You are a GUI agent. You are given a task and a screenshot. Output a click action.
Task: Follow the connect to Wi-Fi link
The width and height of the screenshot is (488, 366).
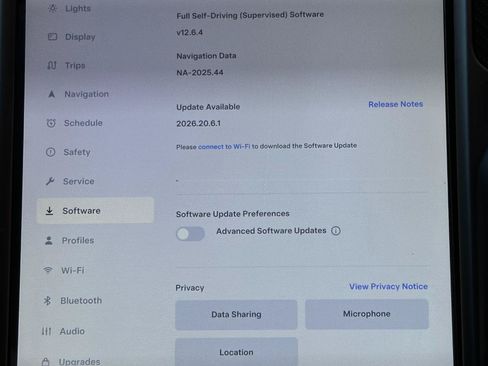coord(224,146)
